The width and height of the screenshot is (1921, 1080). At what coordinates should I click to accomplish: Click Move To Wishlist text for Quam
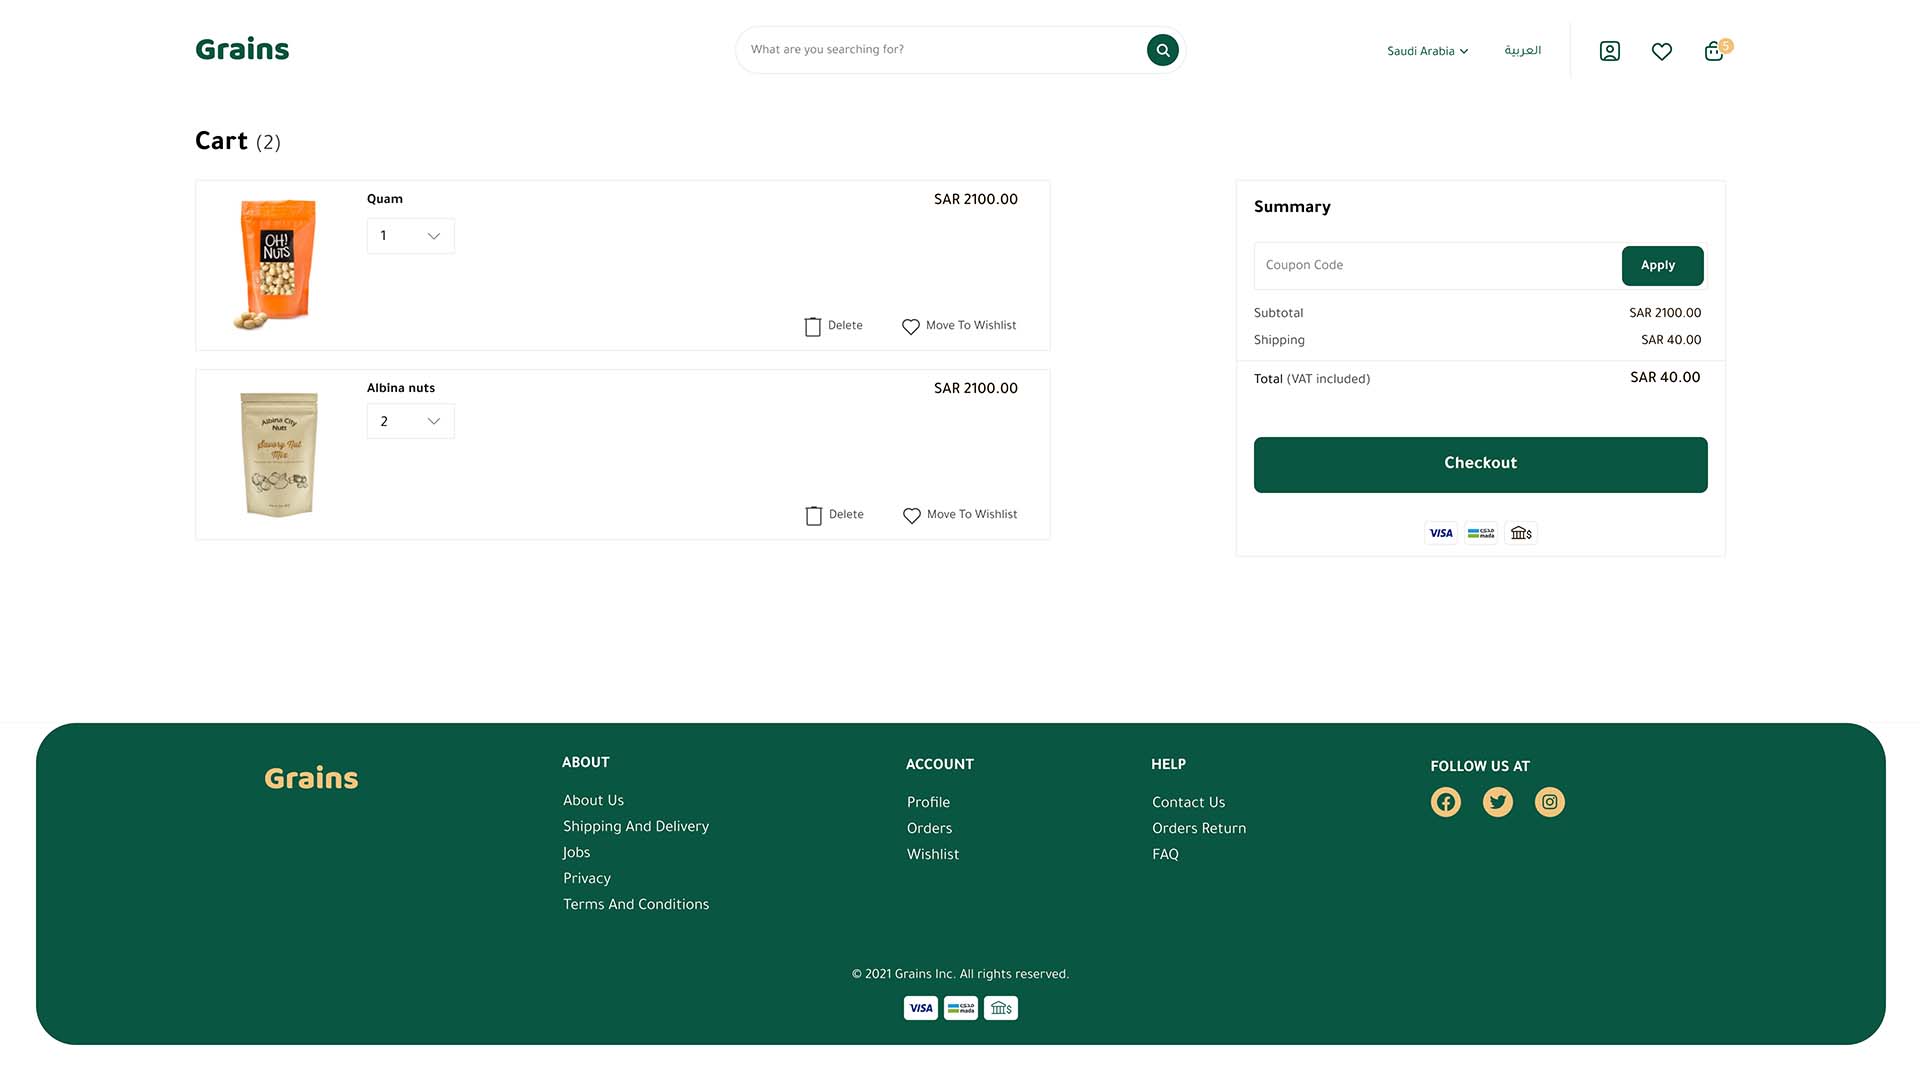971,326
